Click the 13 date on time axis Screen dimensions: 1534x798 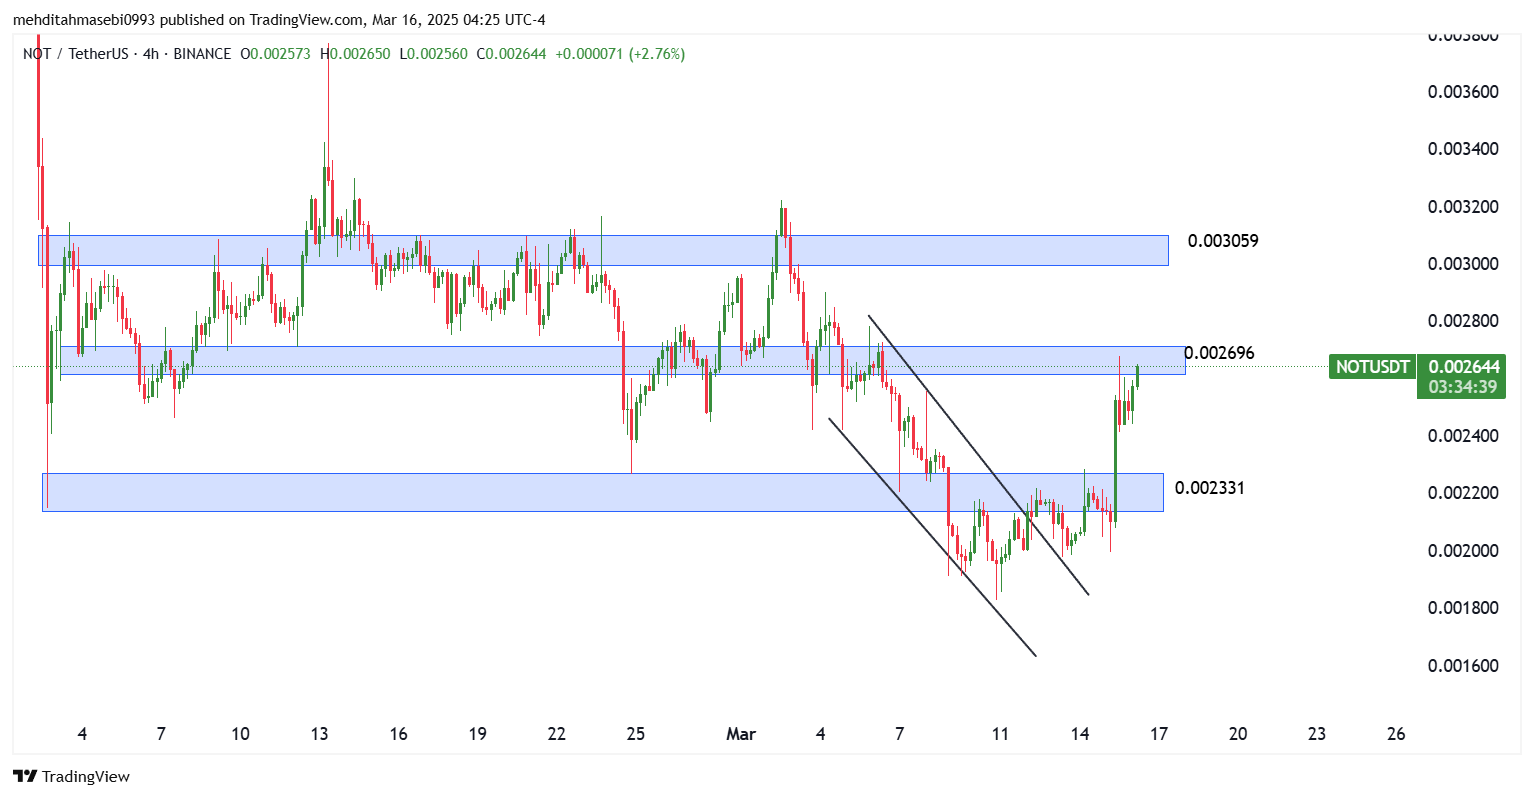[319, 734]
